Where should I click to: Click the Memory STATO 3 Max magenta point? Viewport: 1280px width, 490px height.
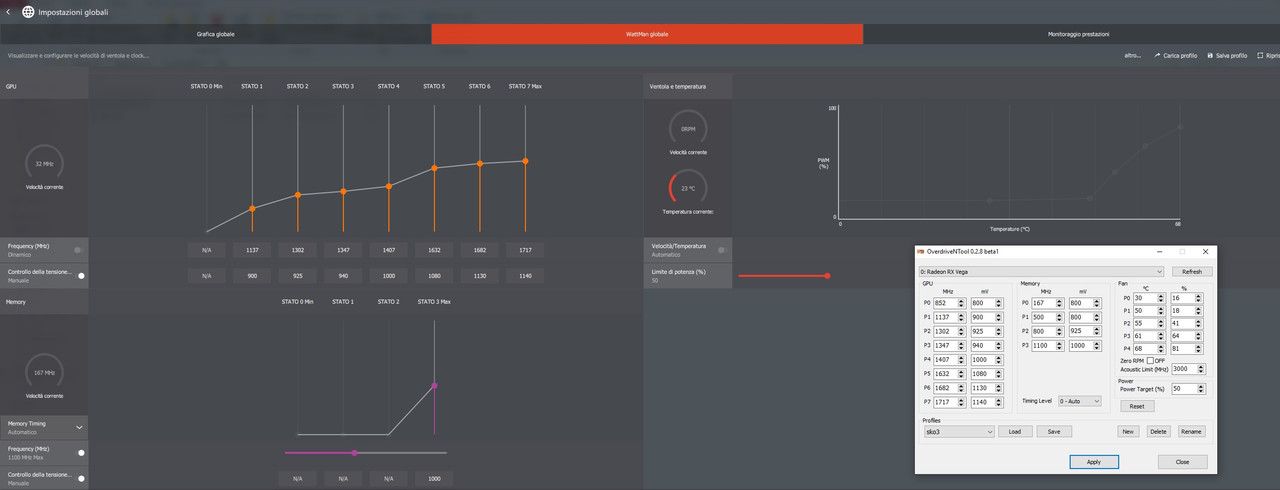coord(434,385)
